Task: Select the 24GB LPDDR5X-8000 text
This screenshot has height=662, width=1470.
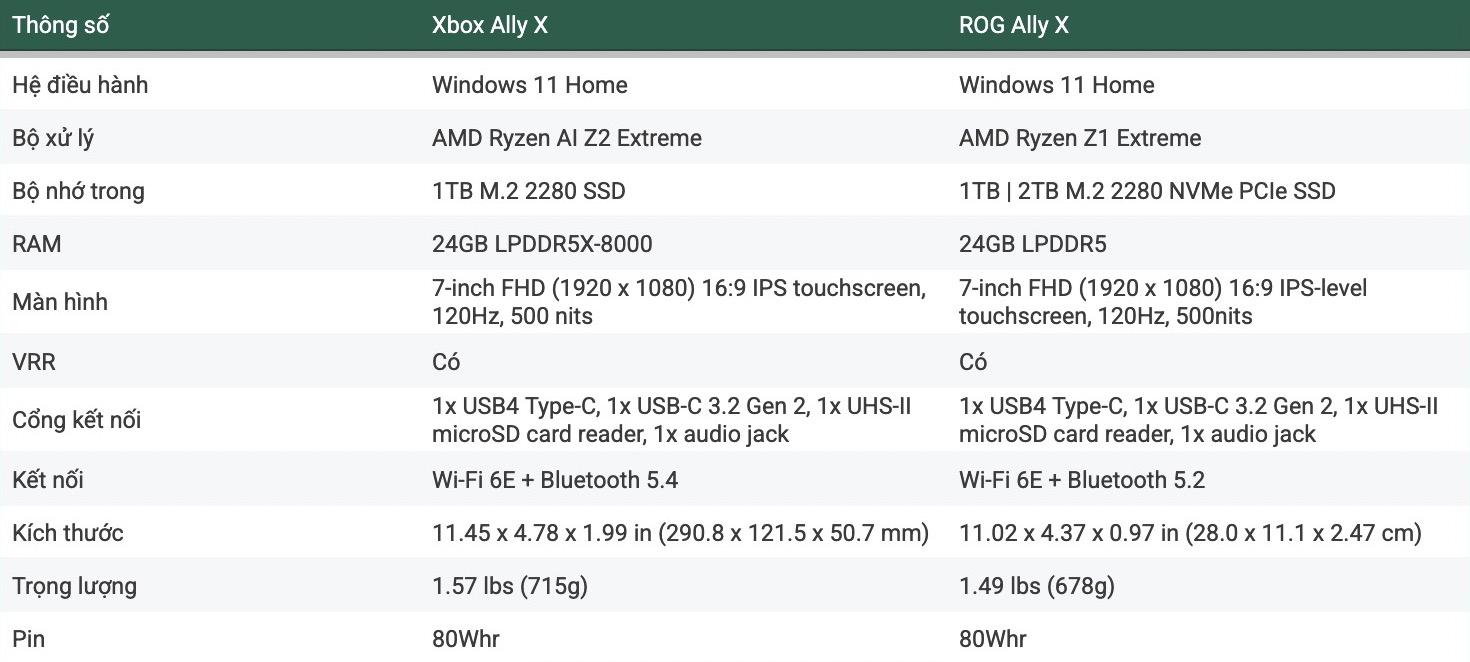Action: (542, 244)
